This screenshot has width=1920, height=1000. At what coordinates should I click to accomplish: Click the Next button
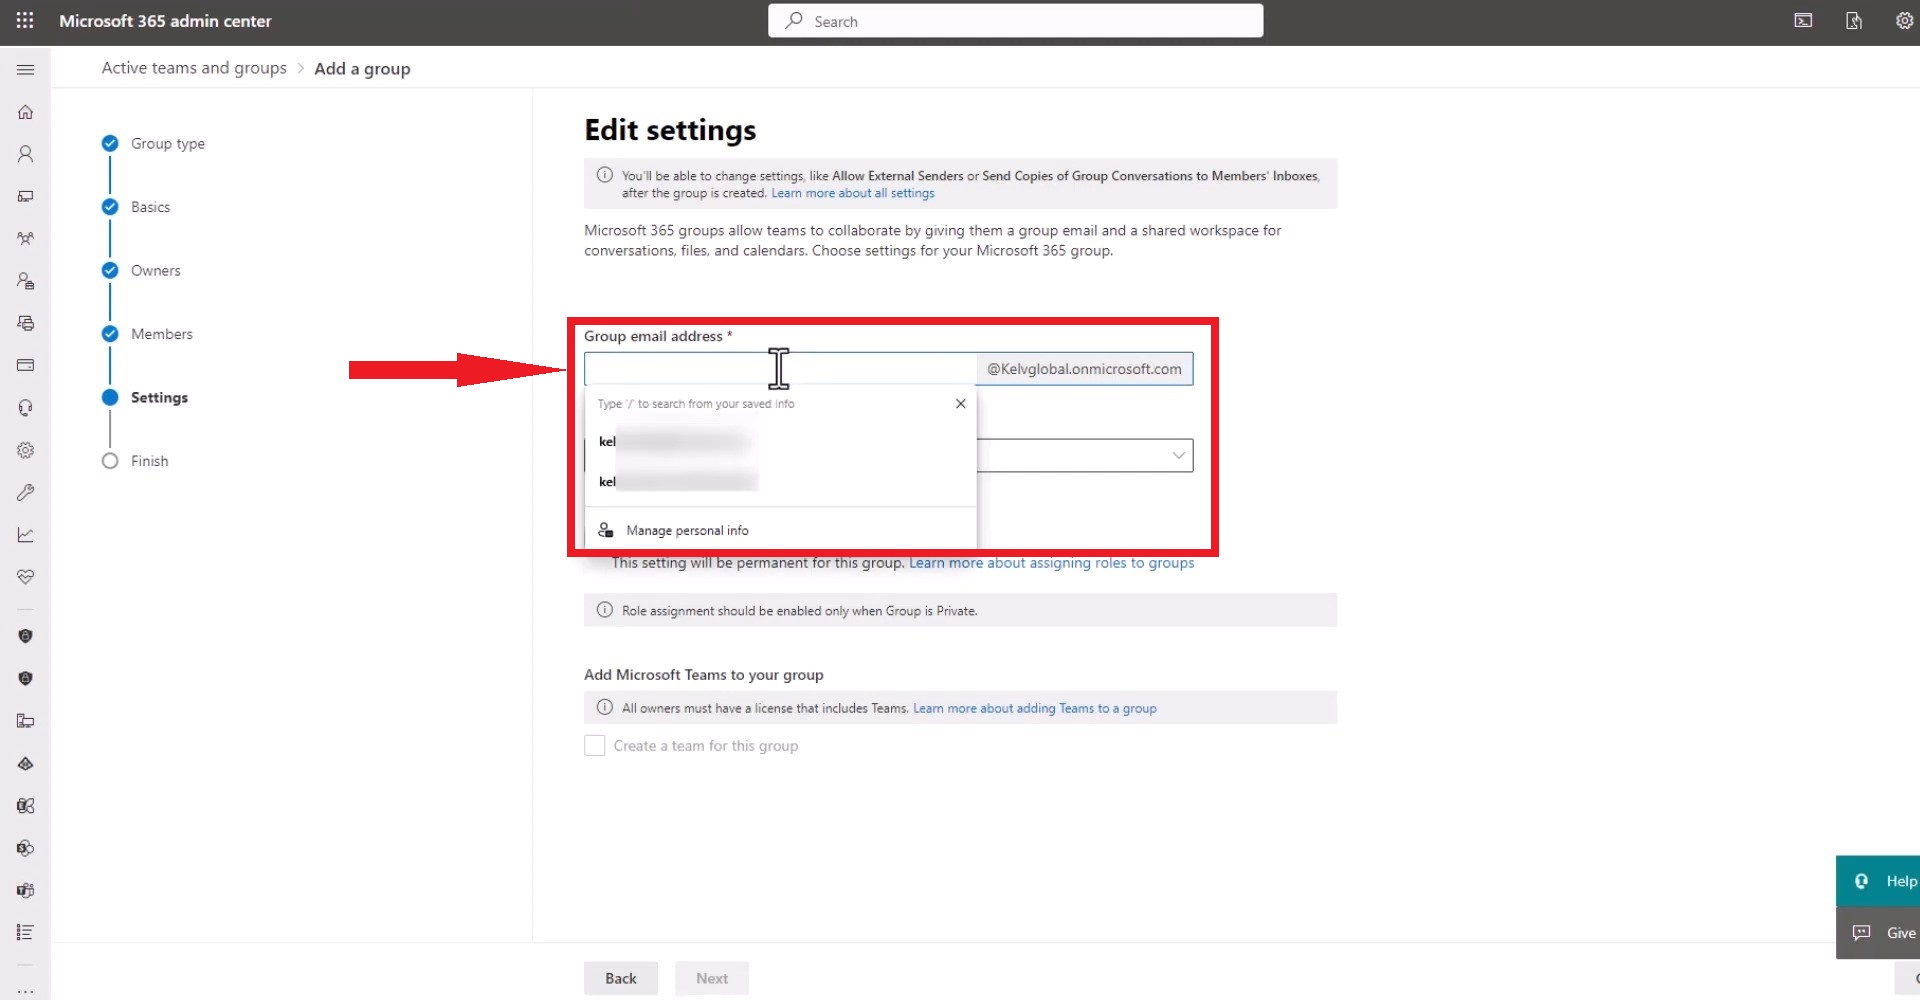point(712,978)
